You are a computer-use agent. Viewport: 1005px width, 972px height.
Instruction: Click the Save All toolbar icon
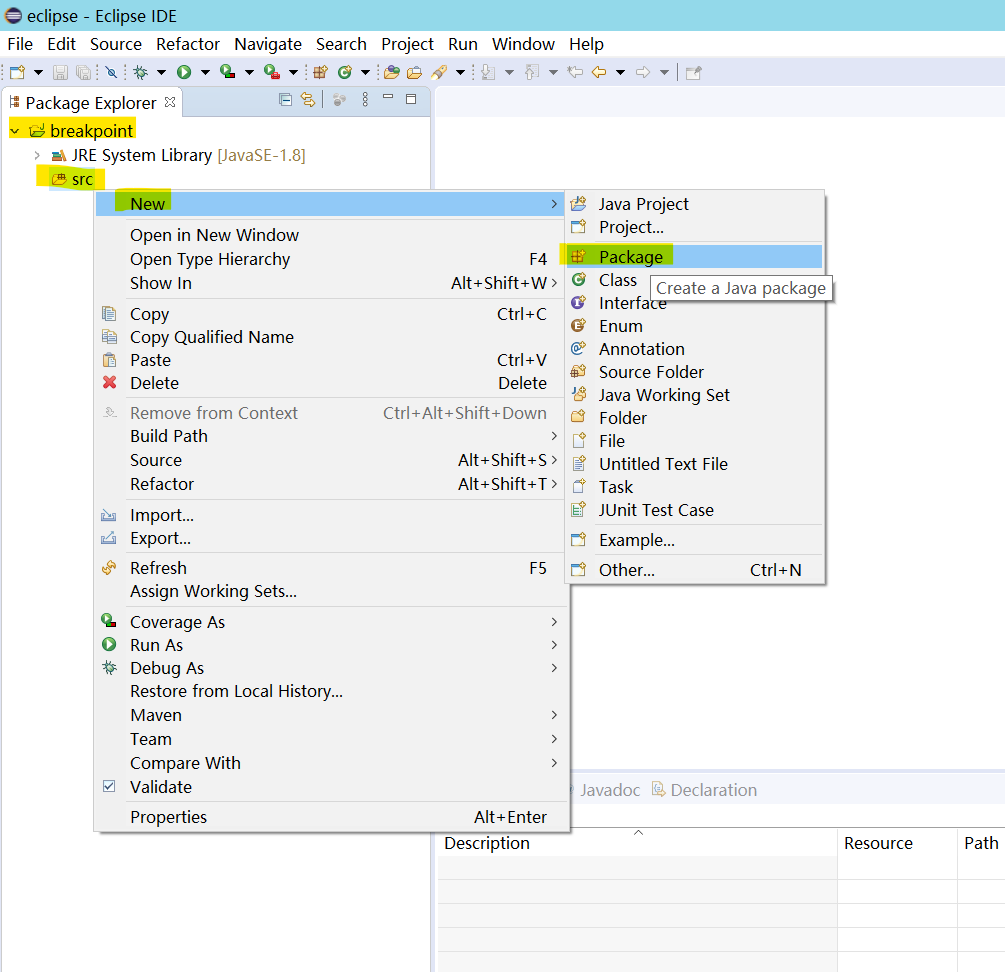(83, 72)
